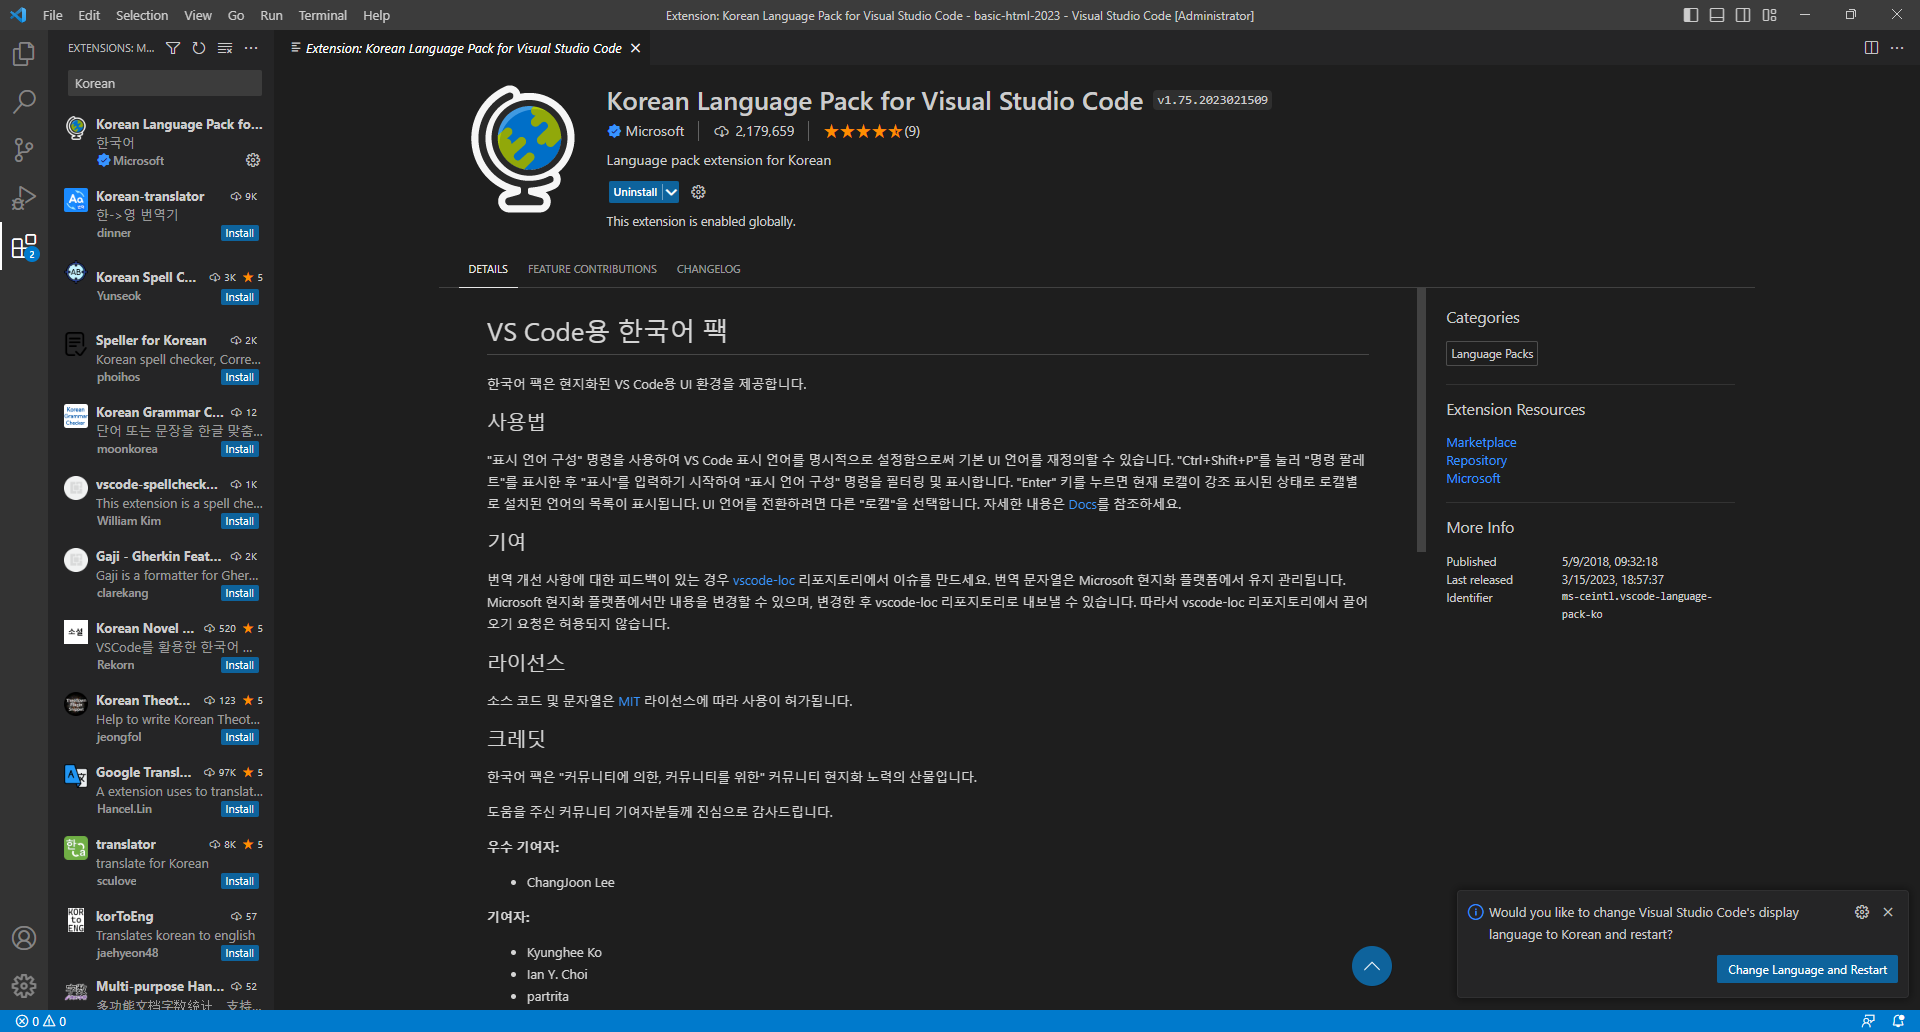The image size is (1920, 1032).
Task: Toggle primary side bar layout icon
Action: coord(1691,15)
